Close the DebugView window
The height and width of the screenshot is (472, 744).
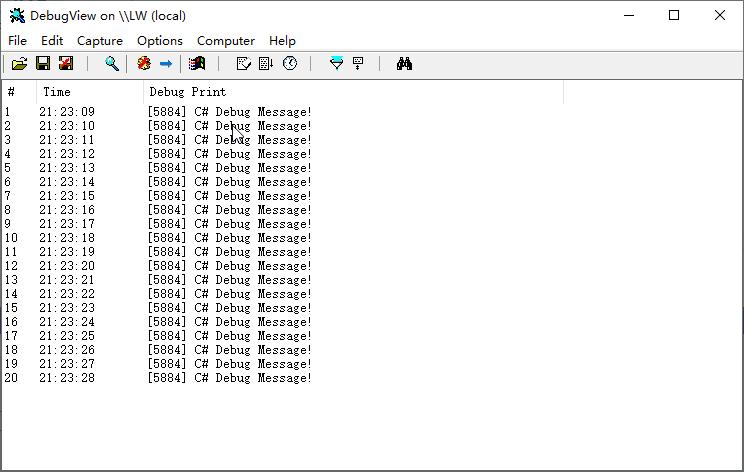[x=720, y=15]
